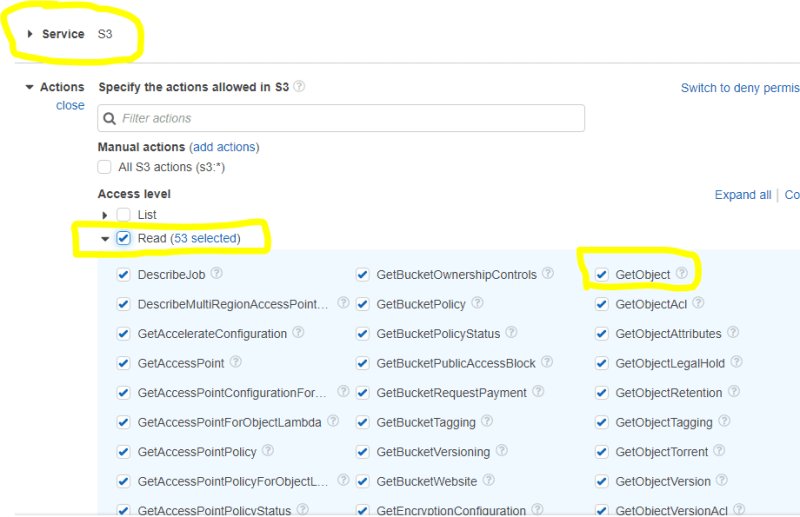Open help for GetBucketOwnershipControls
Image resolution: width=800 pixels, height=517 pixels.
tap(547, 273)
